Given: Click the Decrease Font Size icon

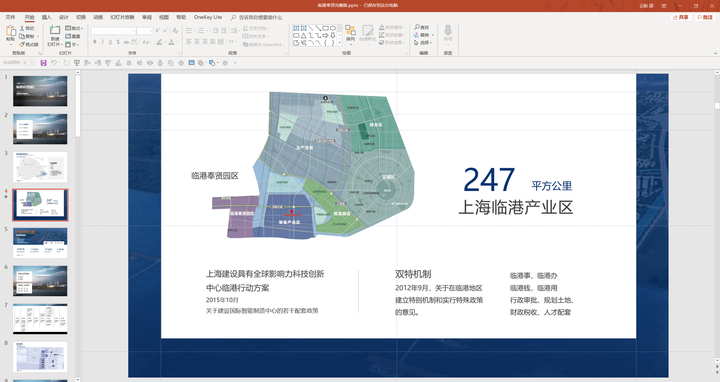Looking at the screenshot, I should pos(166,31).
